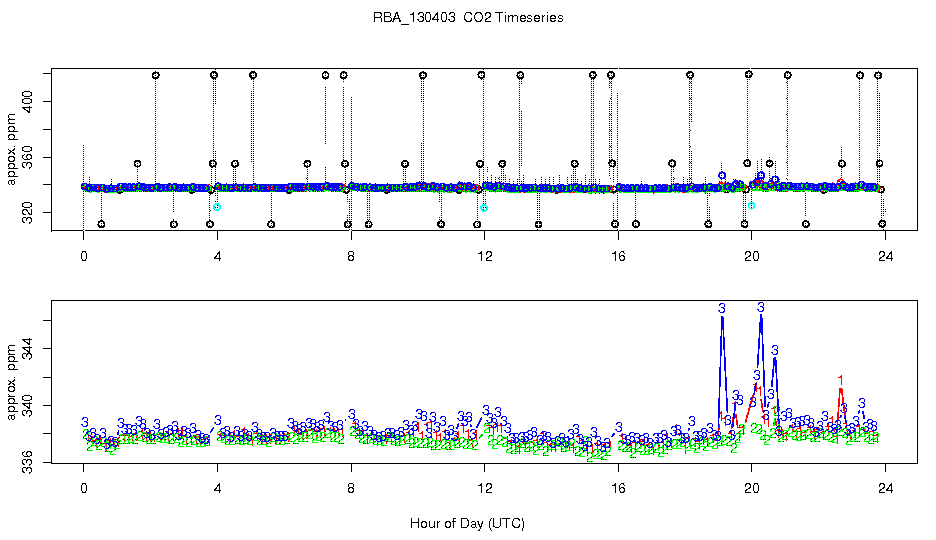Click the red 1 peak label near hour 22.6
The image size is (936, 540).
click(840, 380)
